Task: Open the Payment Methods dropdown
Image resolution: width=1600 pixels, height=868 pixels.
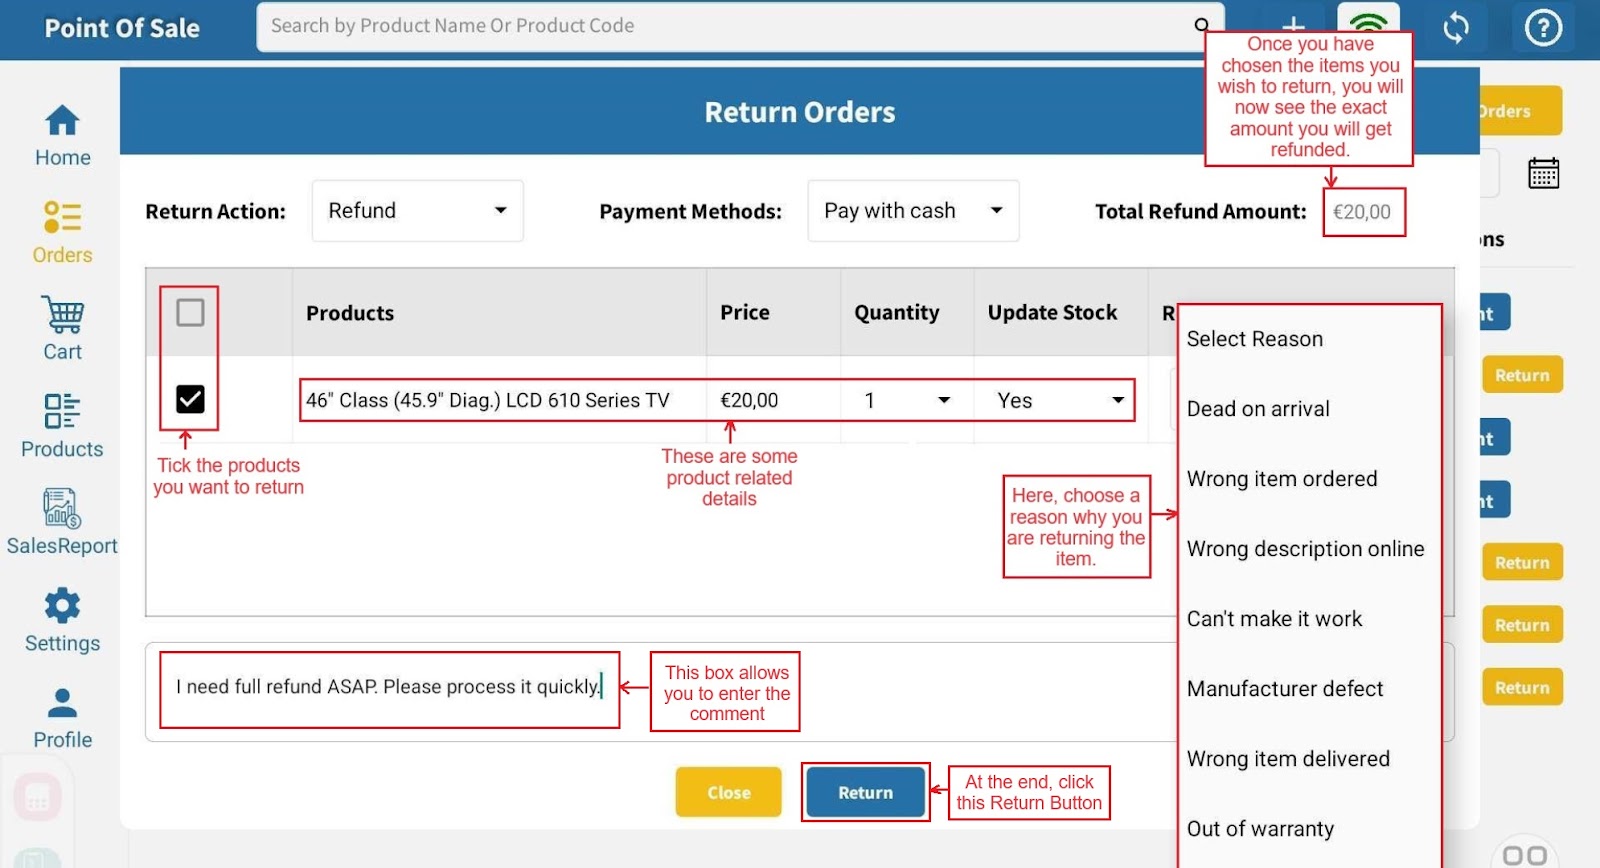Action: (912, 211)
